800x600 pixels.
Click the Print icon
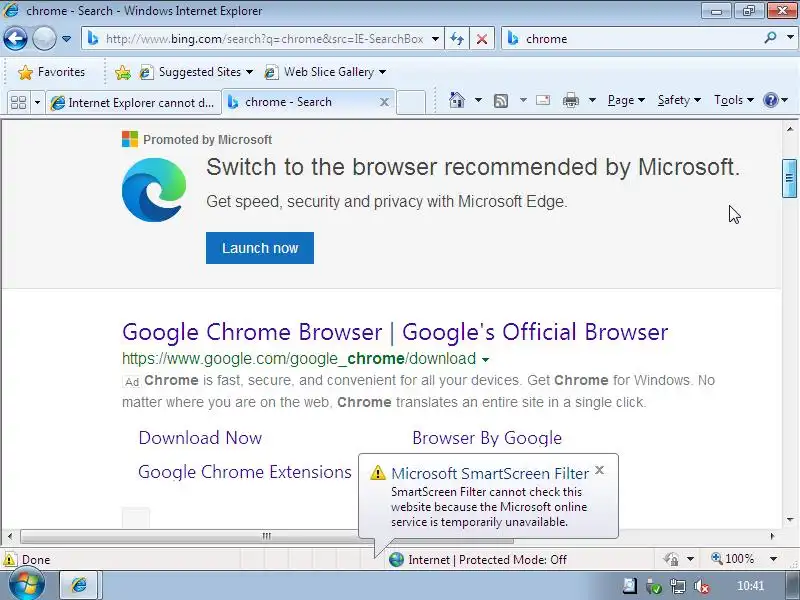(570, 100)
